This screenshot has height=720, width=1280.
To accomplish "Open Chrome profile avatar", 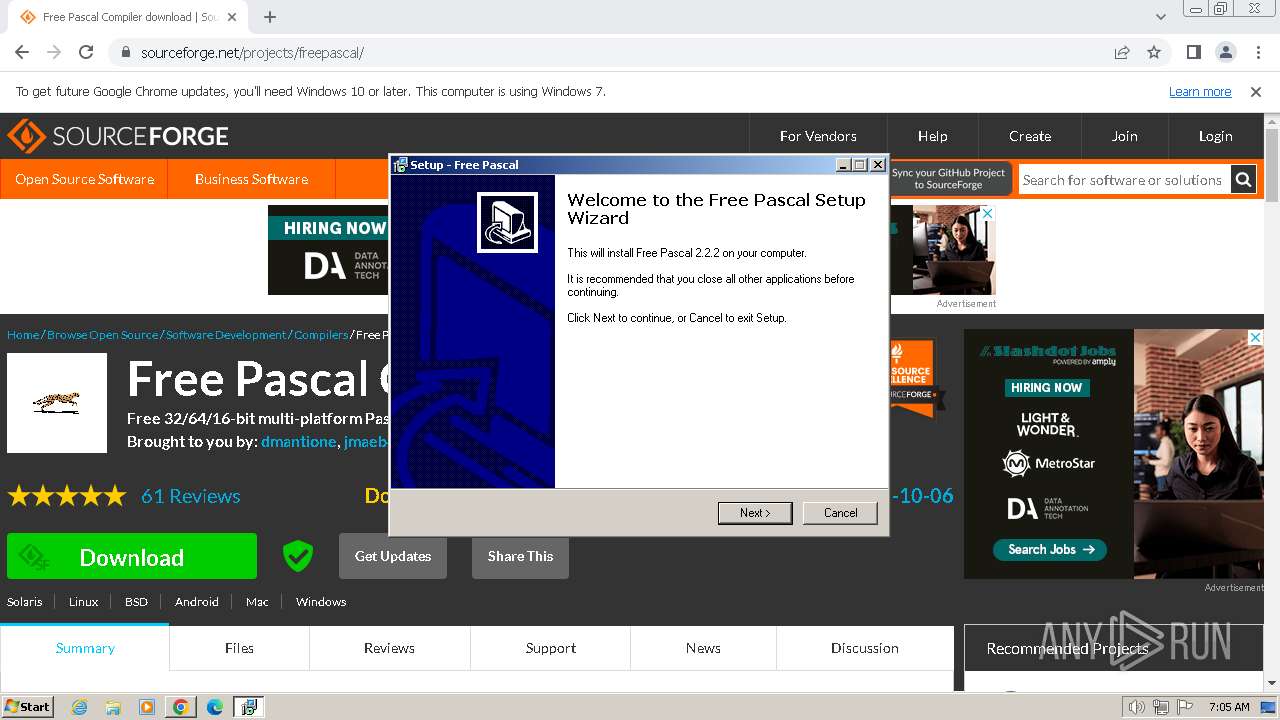I will tap(1225, 52).
